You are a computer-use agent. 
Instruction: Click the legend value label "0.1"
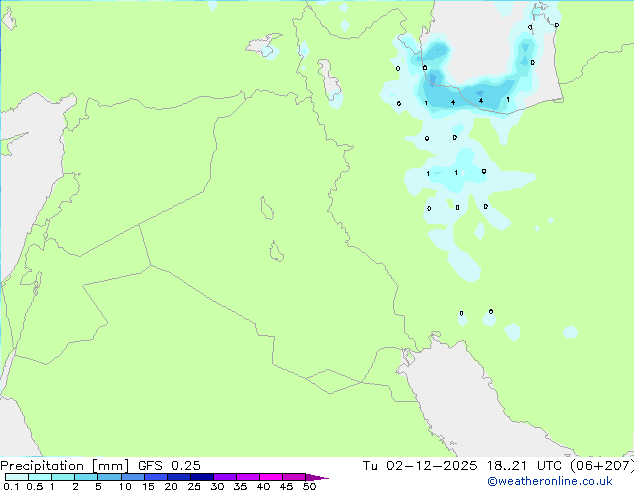click(11, 486)
